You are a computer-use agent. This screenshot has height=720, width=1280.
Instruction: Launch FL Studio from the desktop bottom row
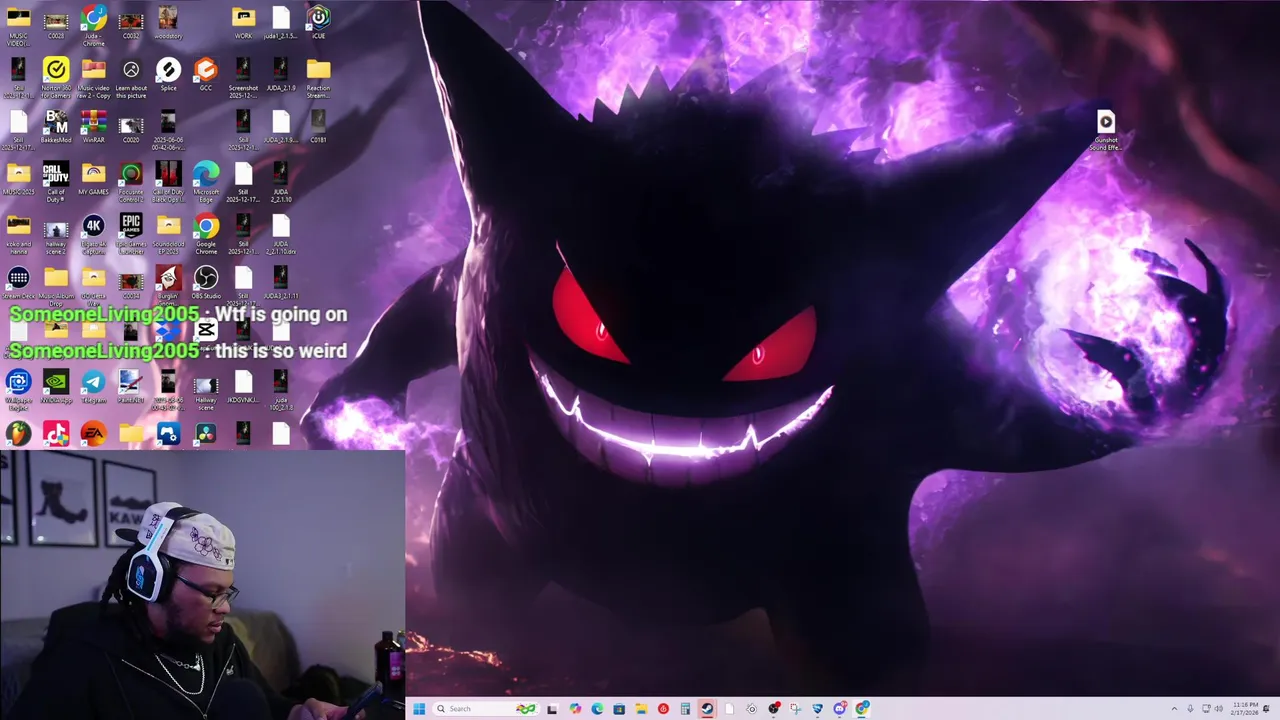pos(18,433)
